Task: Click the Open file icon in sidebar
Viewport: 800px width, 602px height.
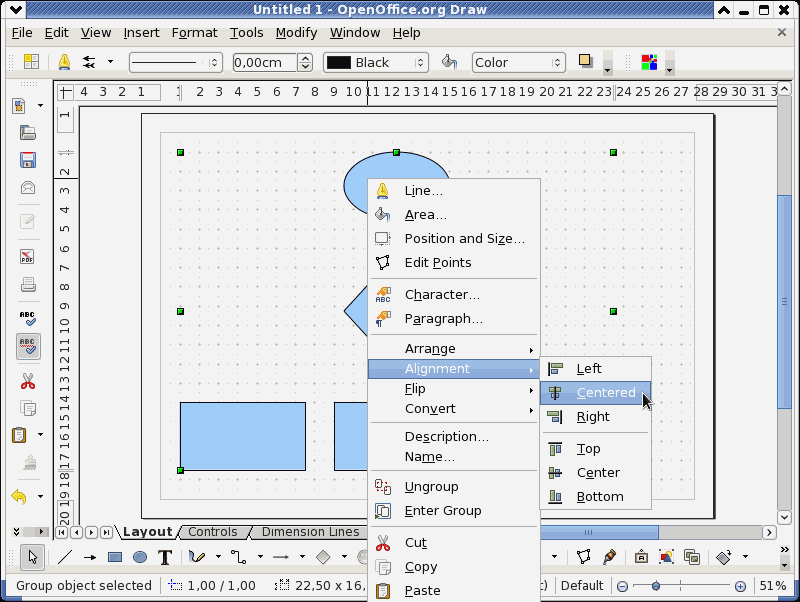Action: 28,133
